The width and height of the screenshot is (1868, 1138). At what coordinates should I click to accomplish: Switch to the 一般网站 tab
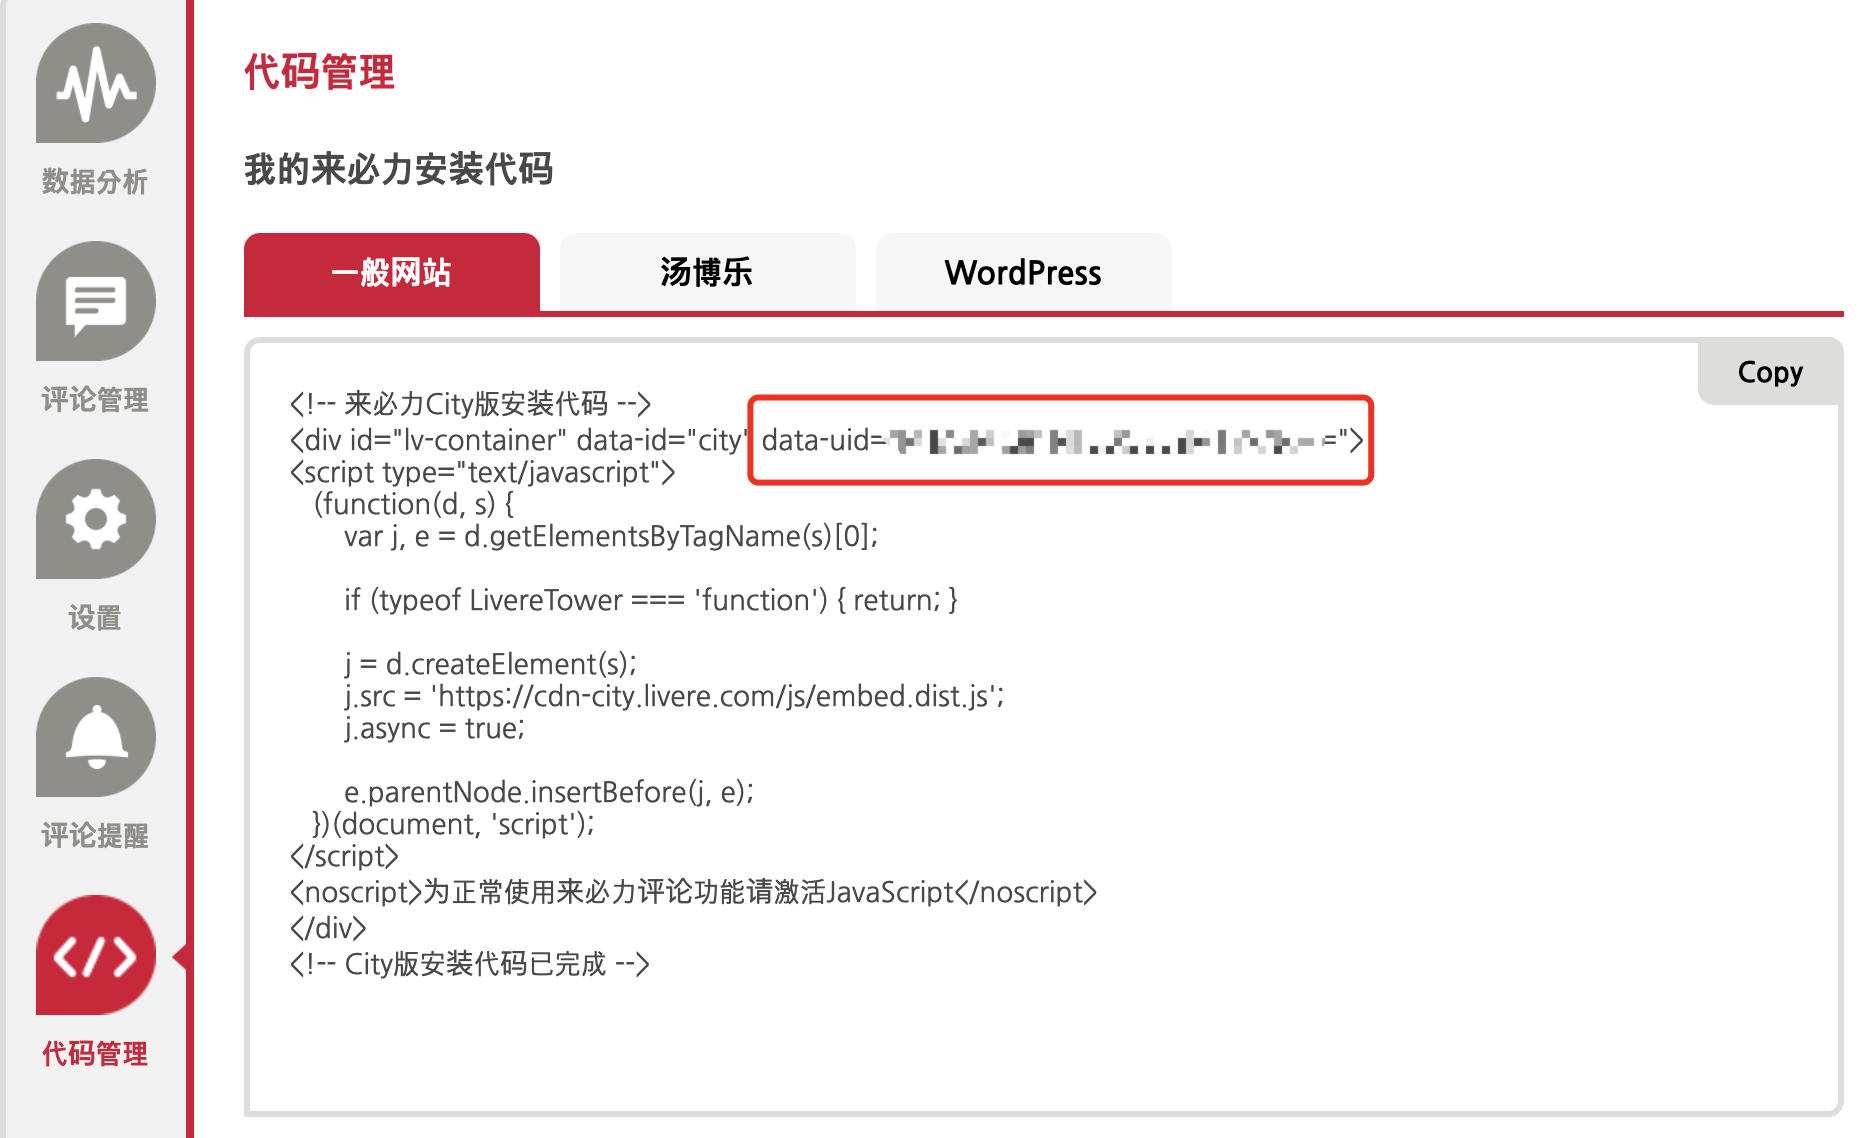(x=392, y=272)
